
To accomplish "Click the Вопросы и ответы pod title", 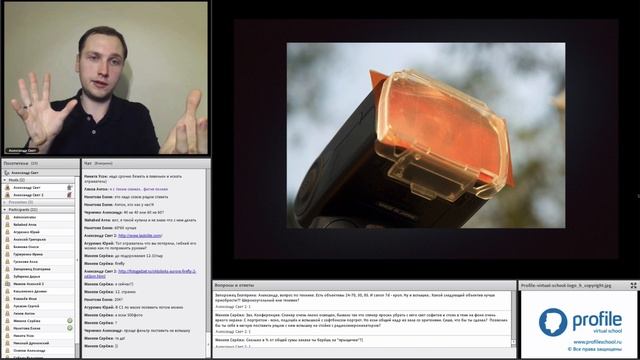I will pos(234,285).
